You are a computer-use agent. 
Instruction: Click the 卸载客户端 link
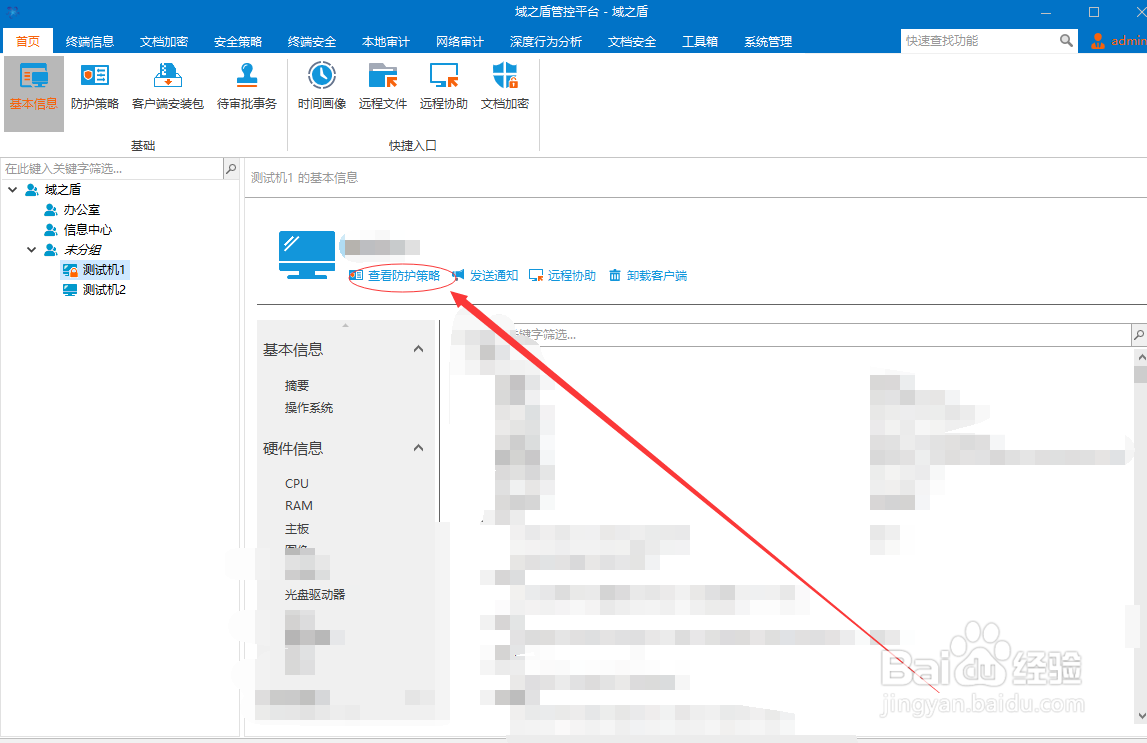[657, 276]
